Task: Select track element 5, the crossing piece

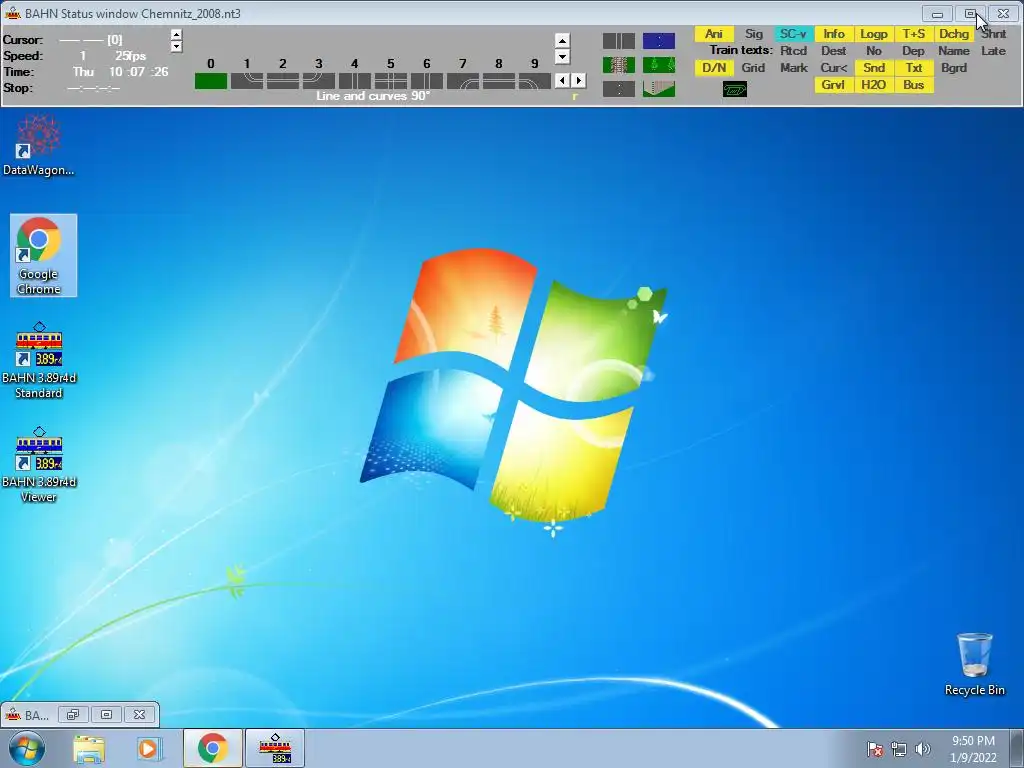Action: point(391,81)
